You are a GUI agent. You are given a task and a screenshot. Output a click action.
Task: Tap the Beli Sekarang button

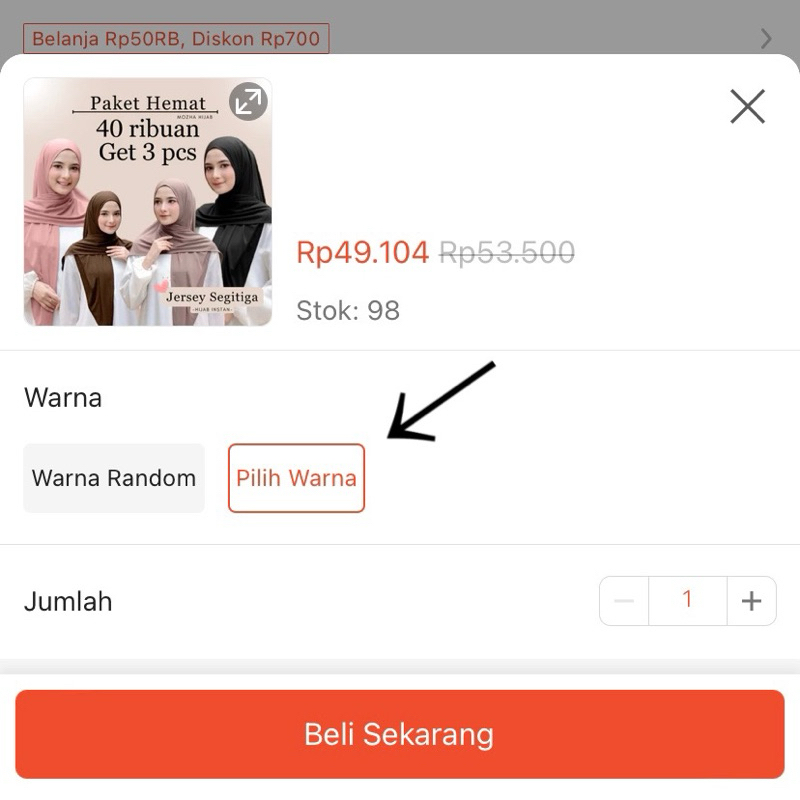coord(399,734)
